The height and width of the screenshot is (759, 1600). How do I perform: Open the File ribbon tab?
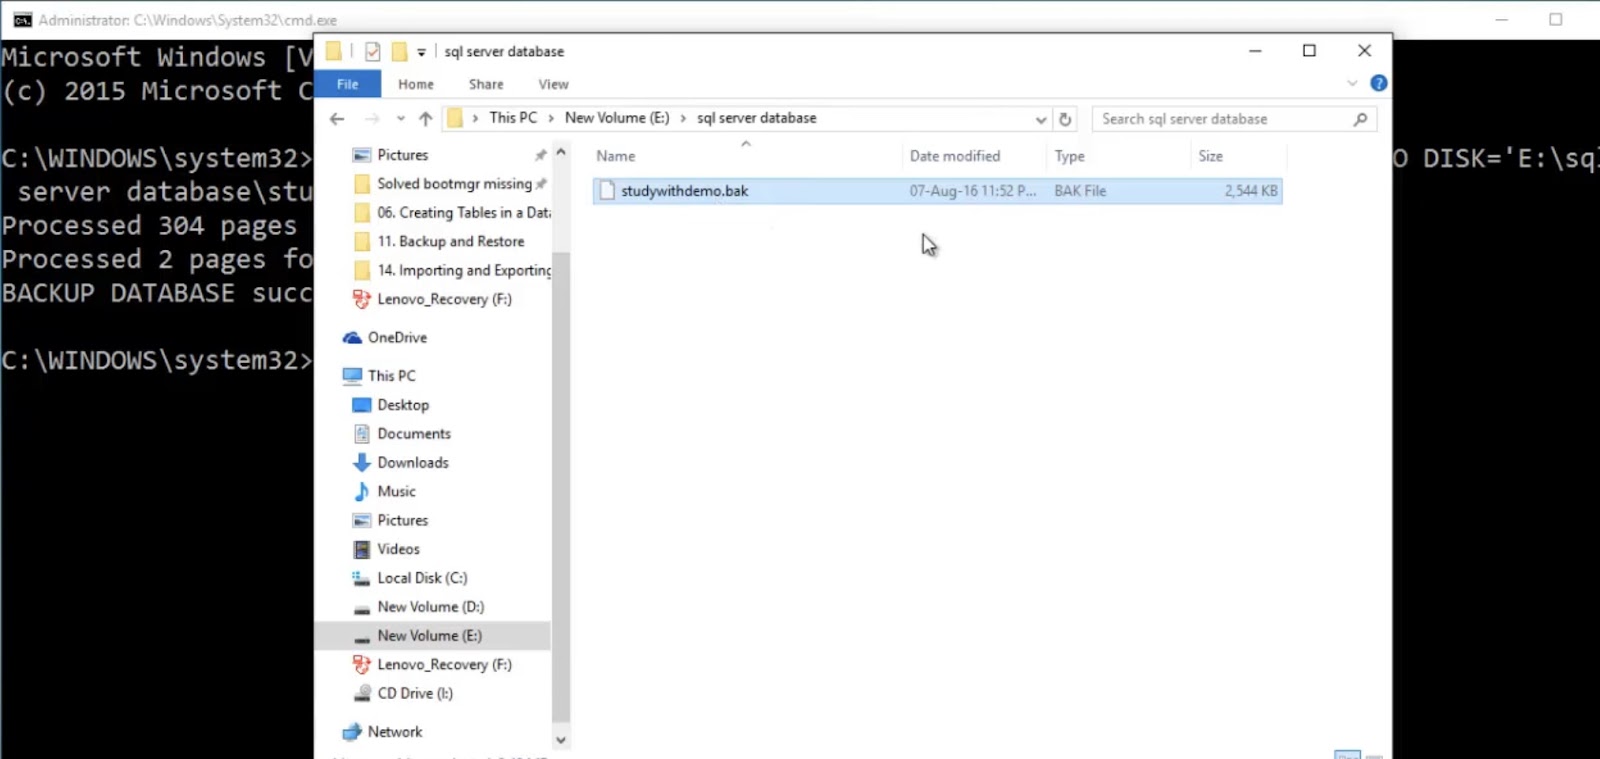pyautogui.click(x=347, y=84)
